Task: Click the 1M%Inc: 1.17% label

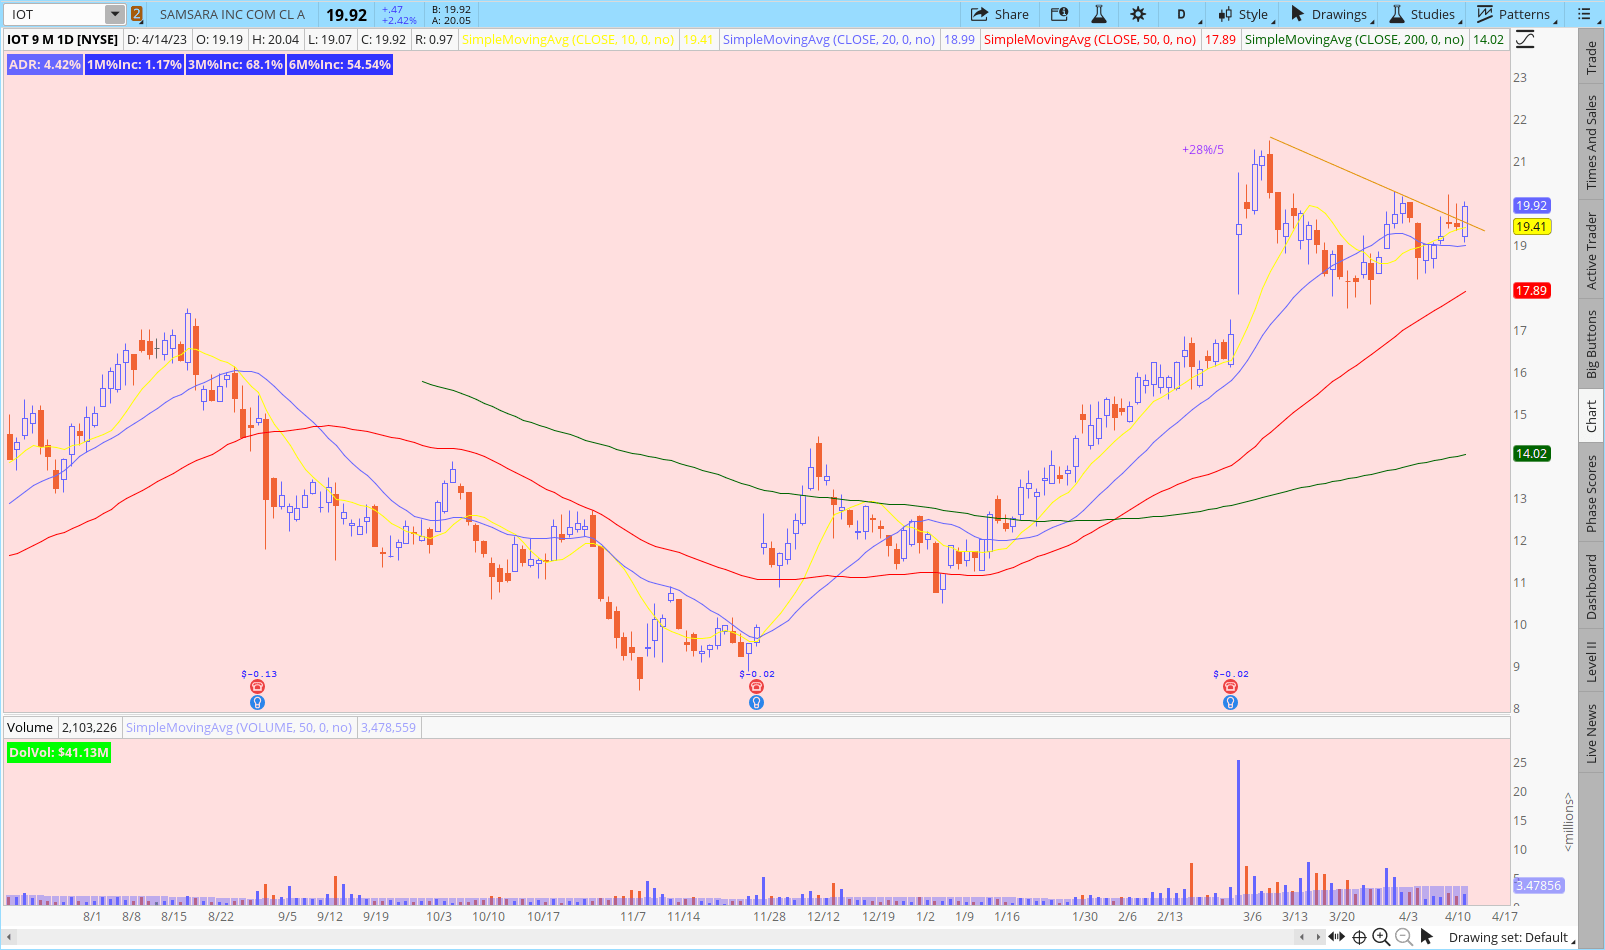Action: click(x=134, y=64)
